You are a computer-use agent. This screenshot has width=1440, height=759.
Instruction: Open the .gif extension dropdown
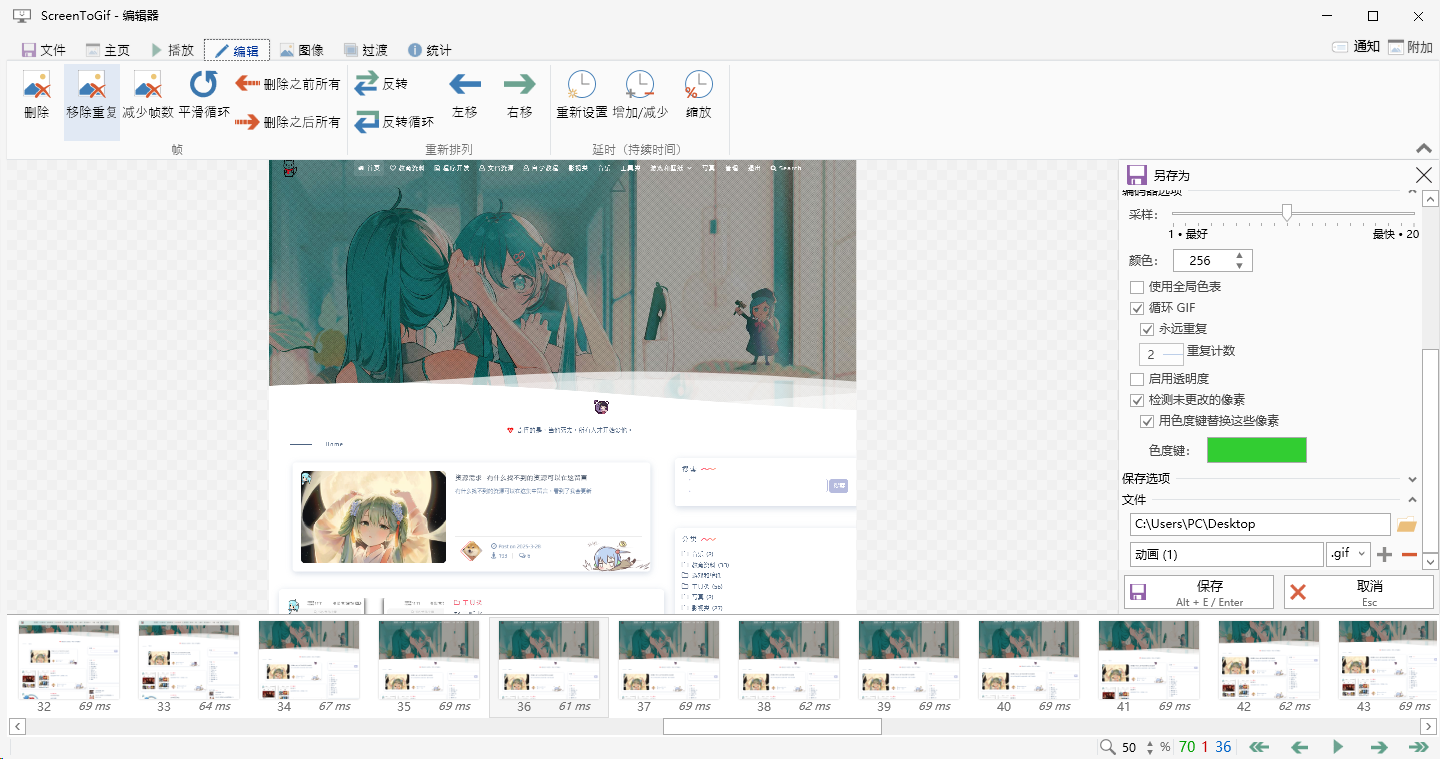coord(1348,554)
